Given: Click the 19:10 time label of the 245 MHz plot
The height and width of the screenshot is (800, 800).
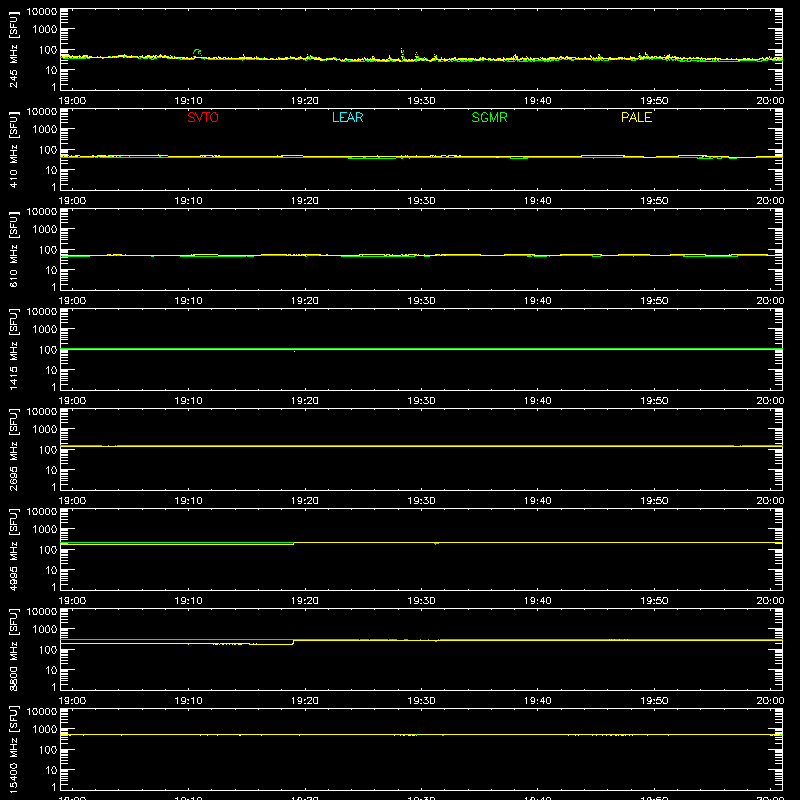Looking at the screenshot, I should point(189,101).
